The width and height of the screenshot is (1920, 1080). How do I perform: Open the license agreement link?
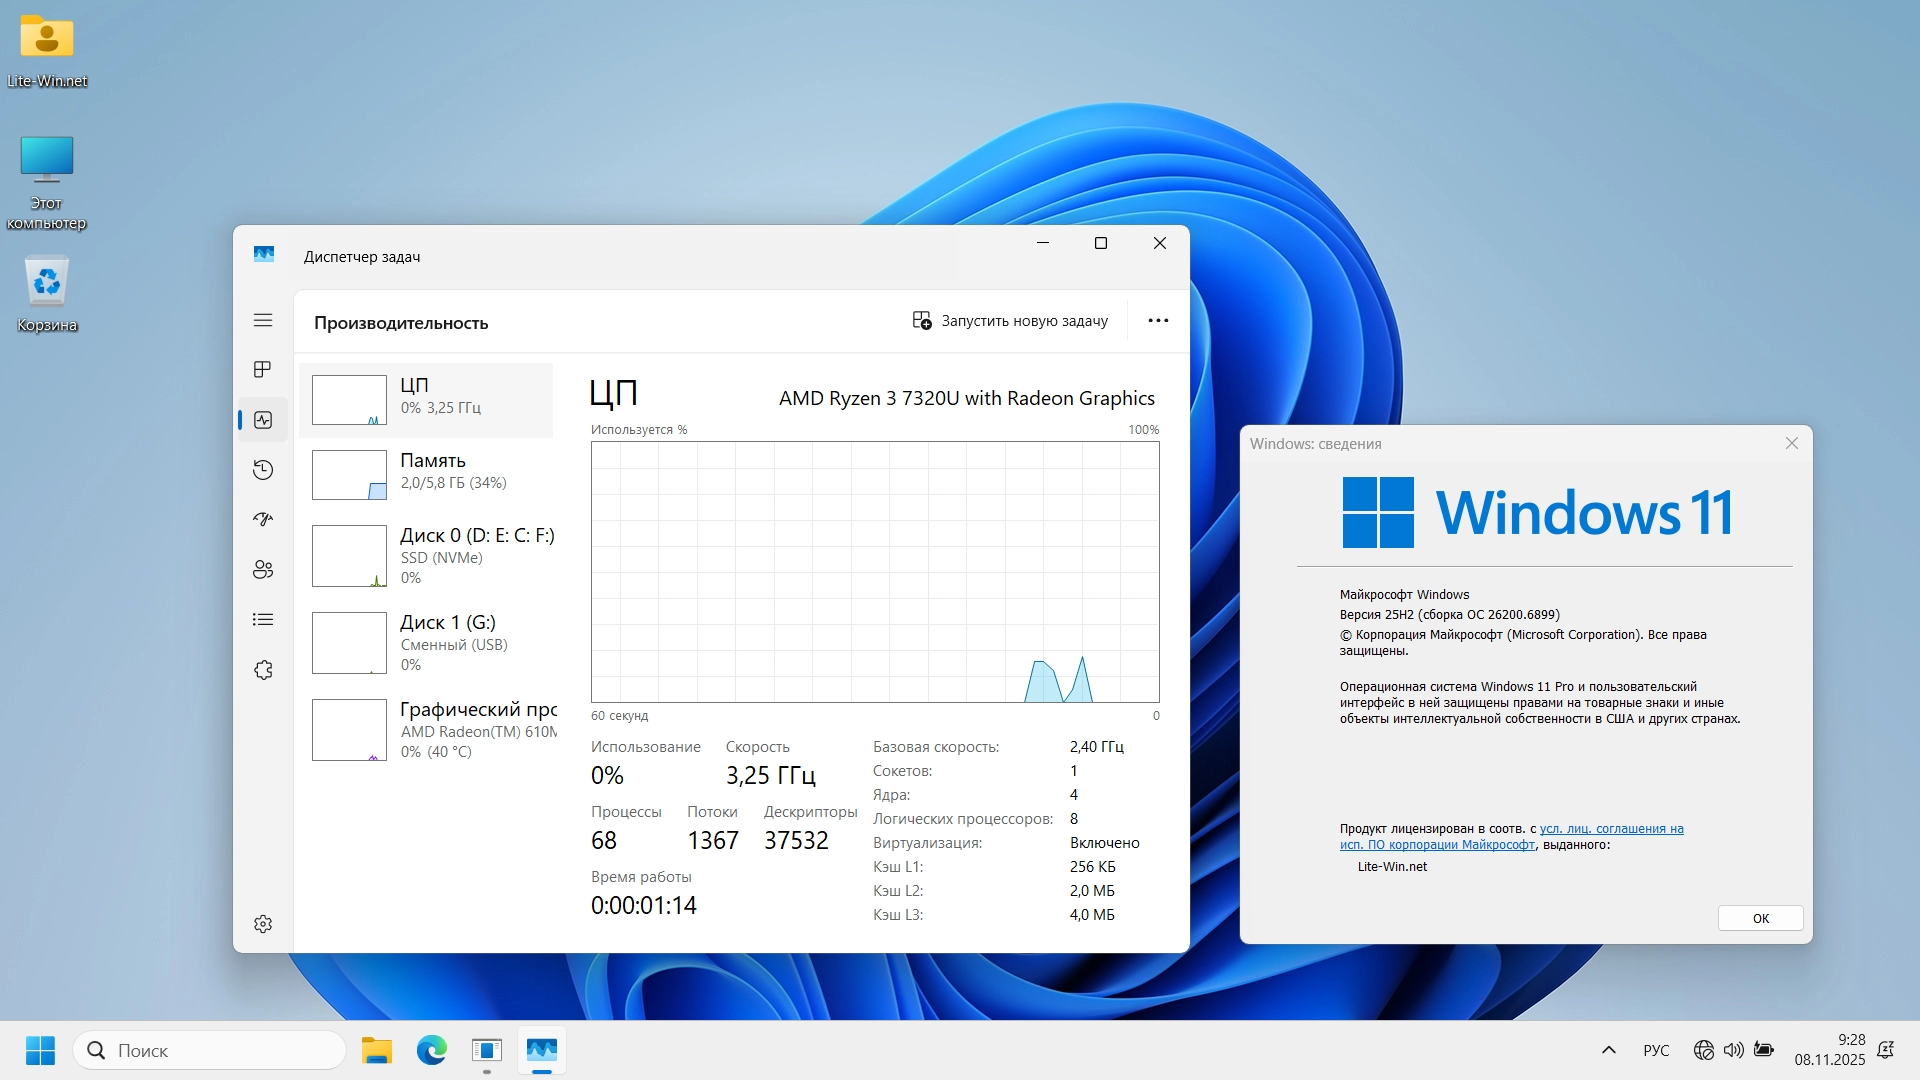(1610, 829)
